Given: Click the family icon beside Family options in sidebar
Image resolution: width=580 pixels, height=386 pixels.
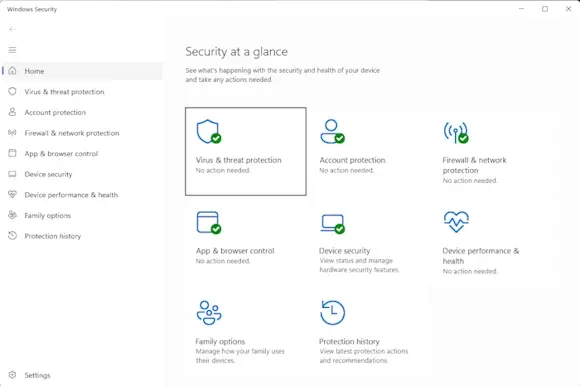Looking at the screenshot, I should (x=12, y=215).
